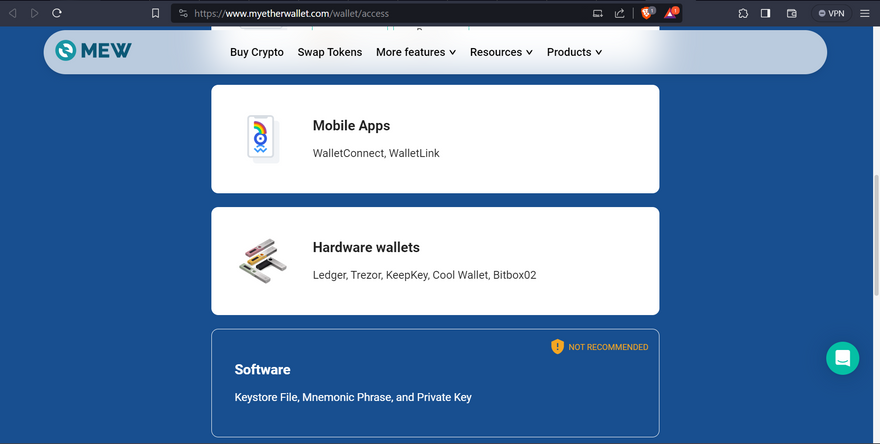The height and width of the screenshot is (444, 880).
Task: Open Brave Shields lion icon
Action: 647,13
